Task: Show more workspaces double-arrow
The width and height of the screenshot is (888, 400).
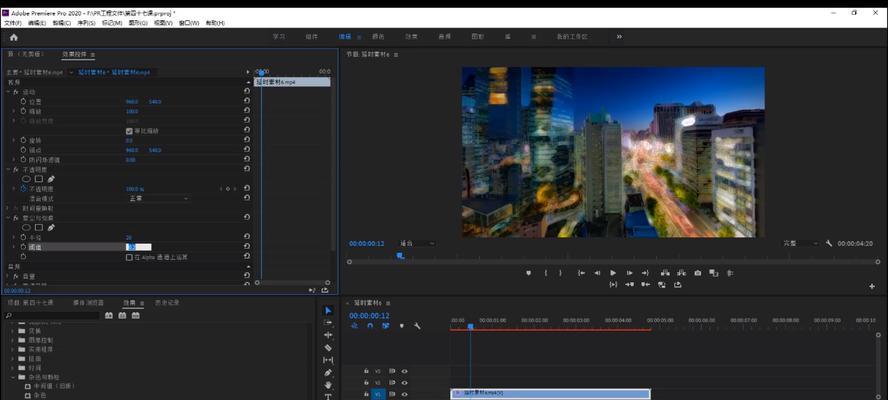Action: click(619, 37)
